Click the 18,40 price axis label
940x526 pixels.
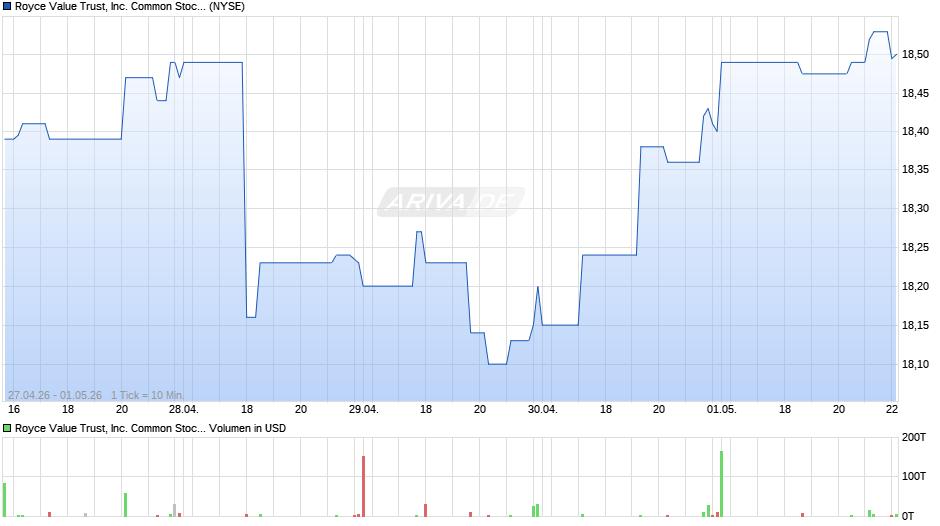(x=915, y=131)
